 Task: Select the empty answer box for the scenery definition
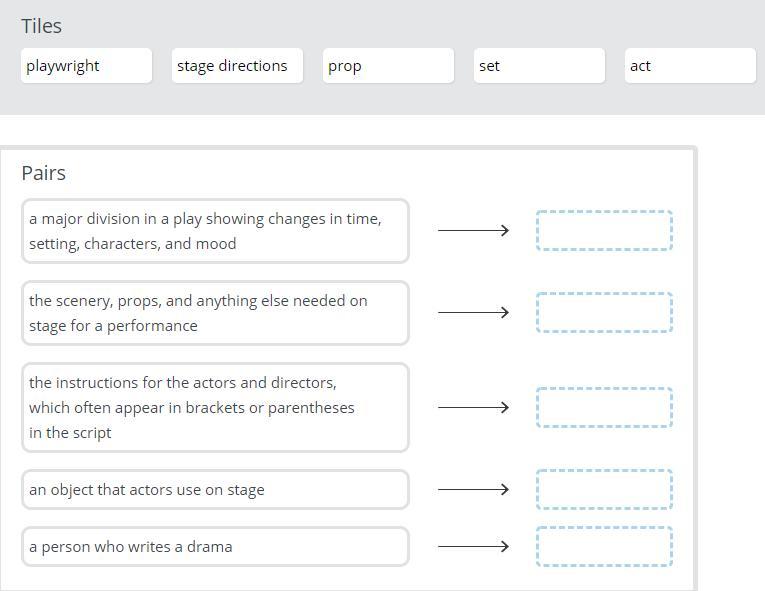pyautogui.click(x=604, y=313)
